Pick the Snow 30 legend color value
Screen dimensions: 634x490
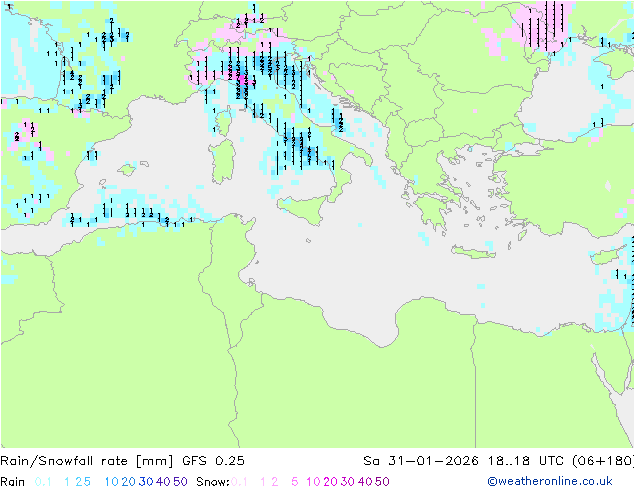(x=348, y=482)
